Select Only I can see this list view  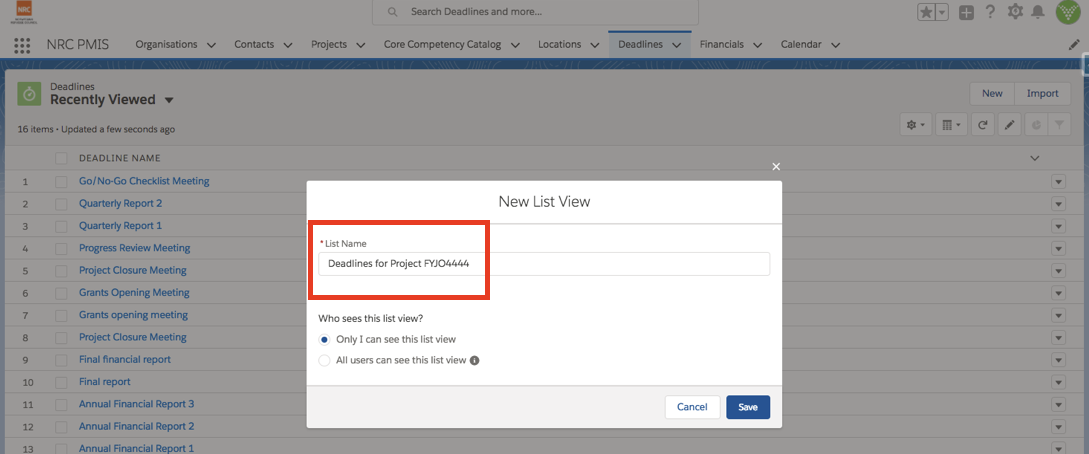pos(324,339)
